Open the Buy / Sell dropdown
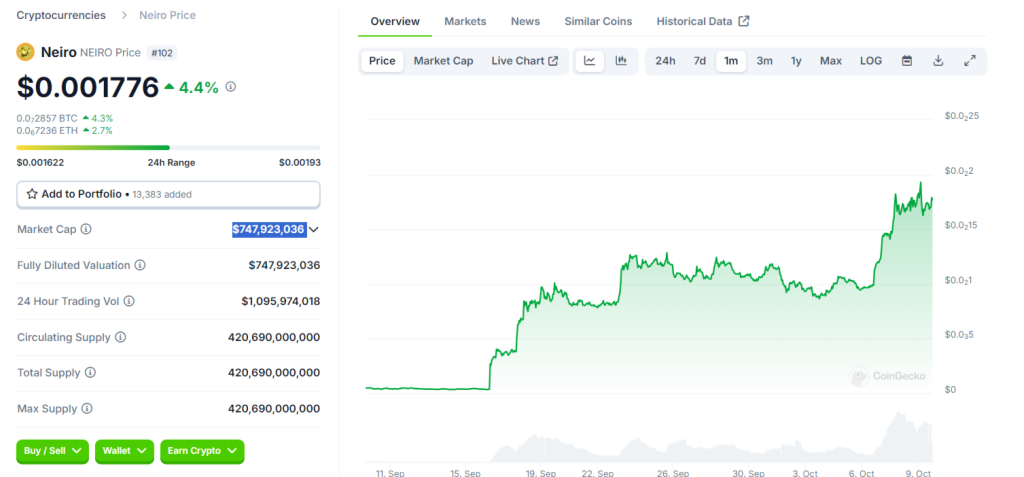The image size is (1024, 477). coord(52,451)
